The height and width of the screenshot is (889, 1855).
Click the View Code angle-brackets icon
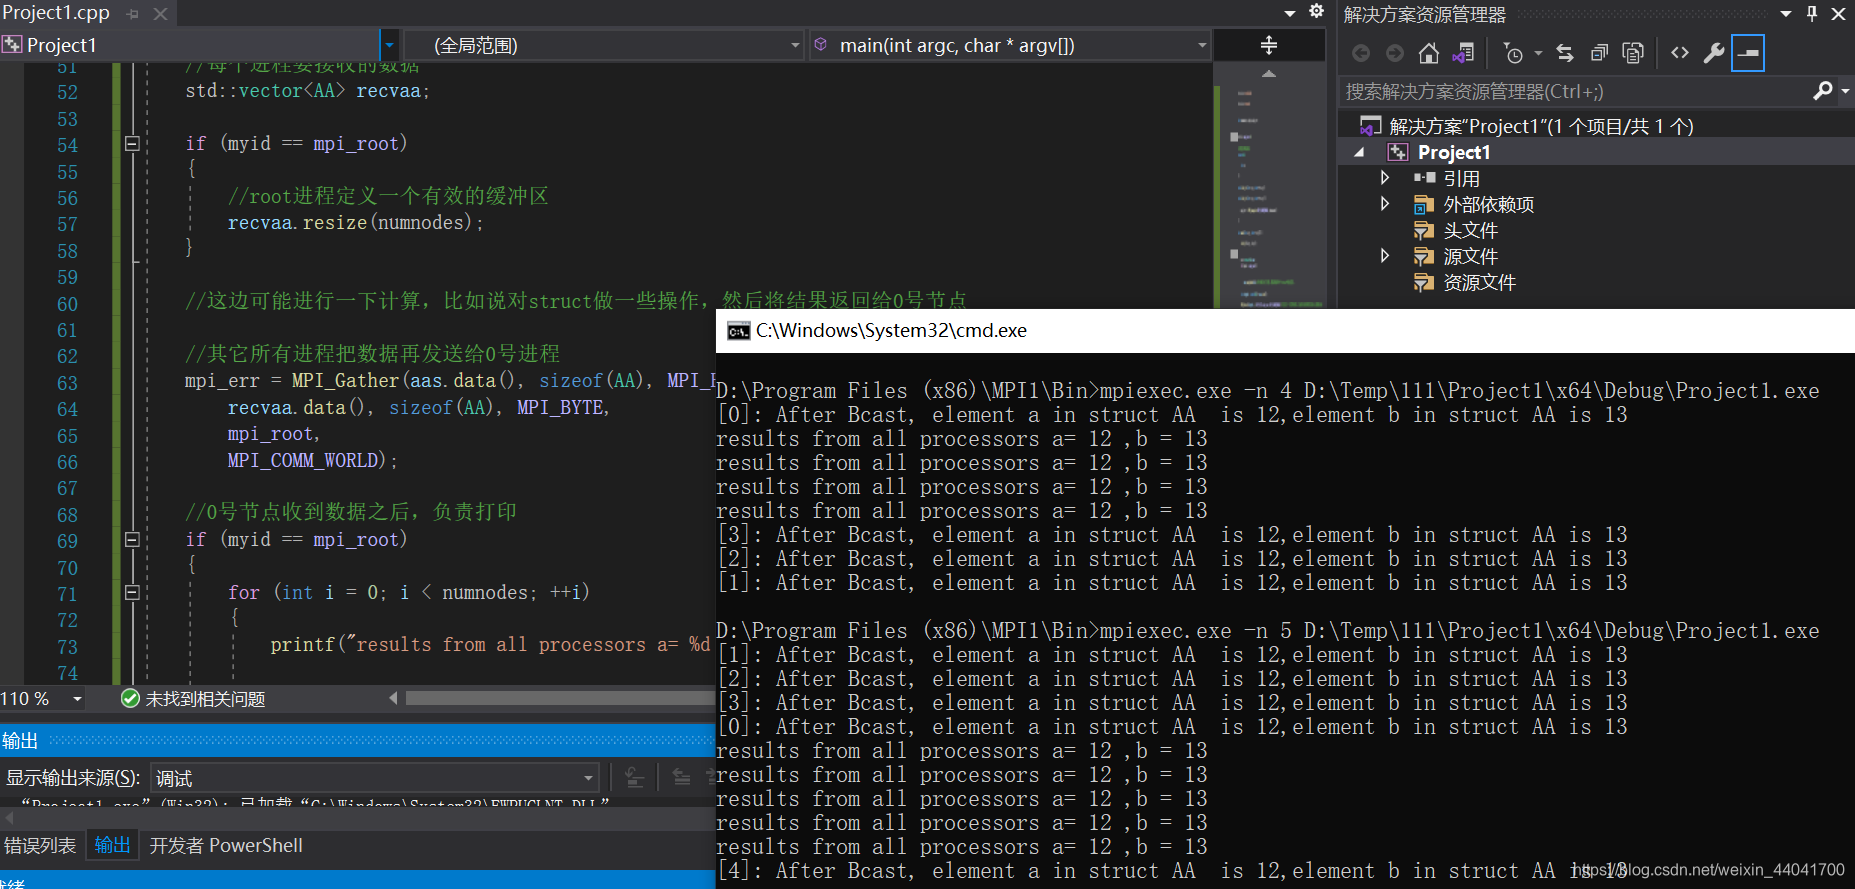[1680, 53]
